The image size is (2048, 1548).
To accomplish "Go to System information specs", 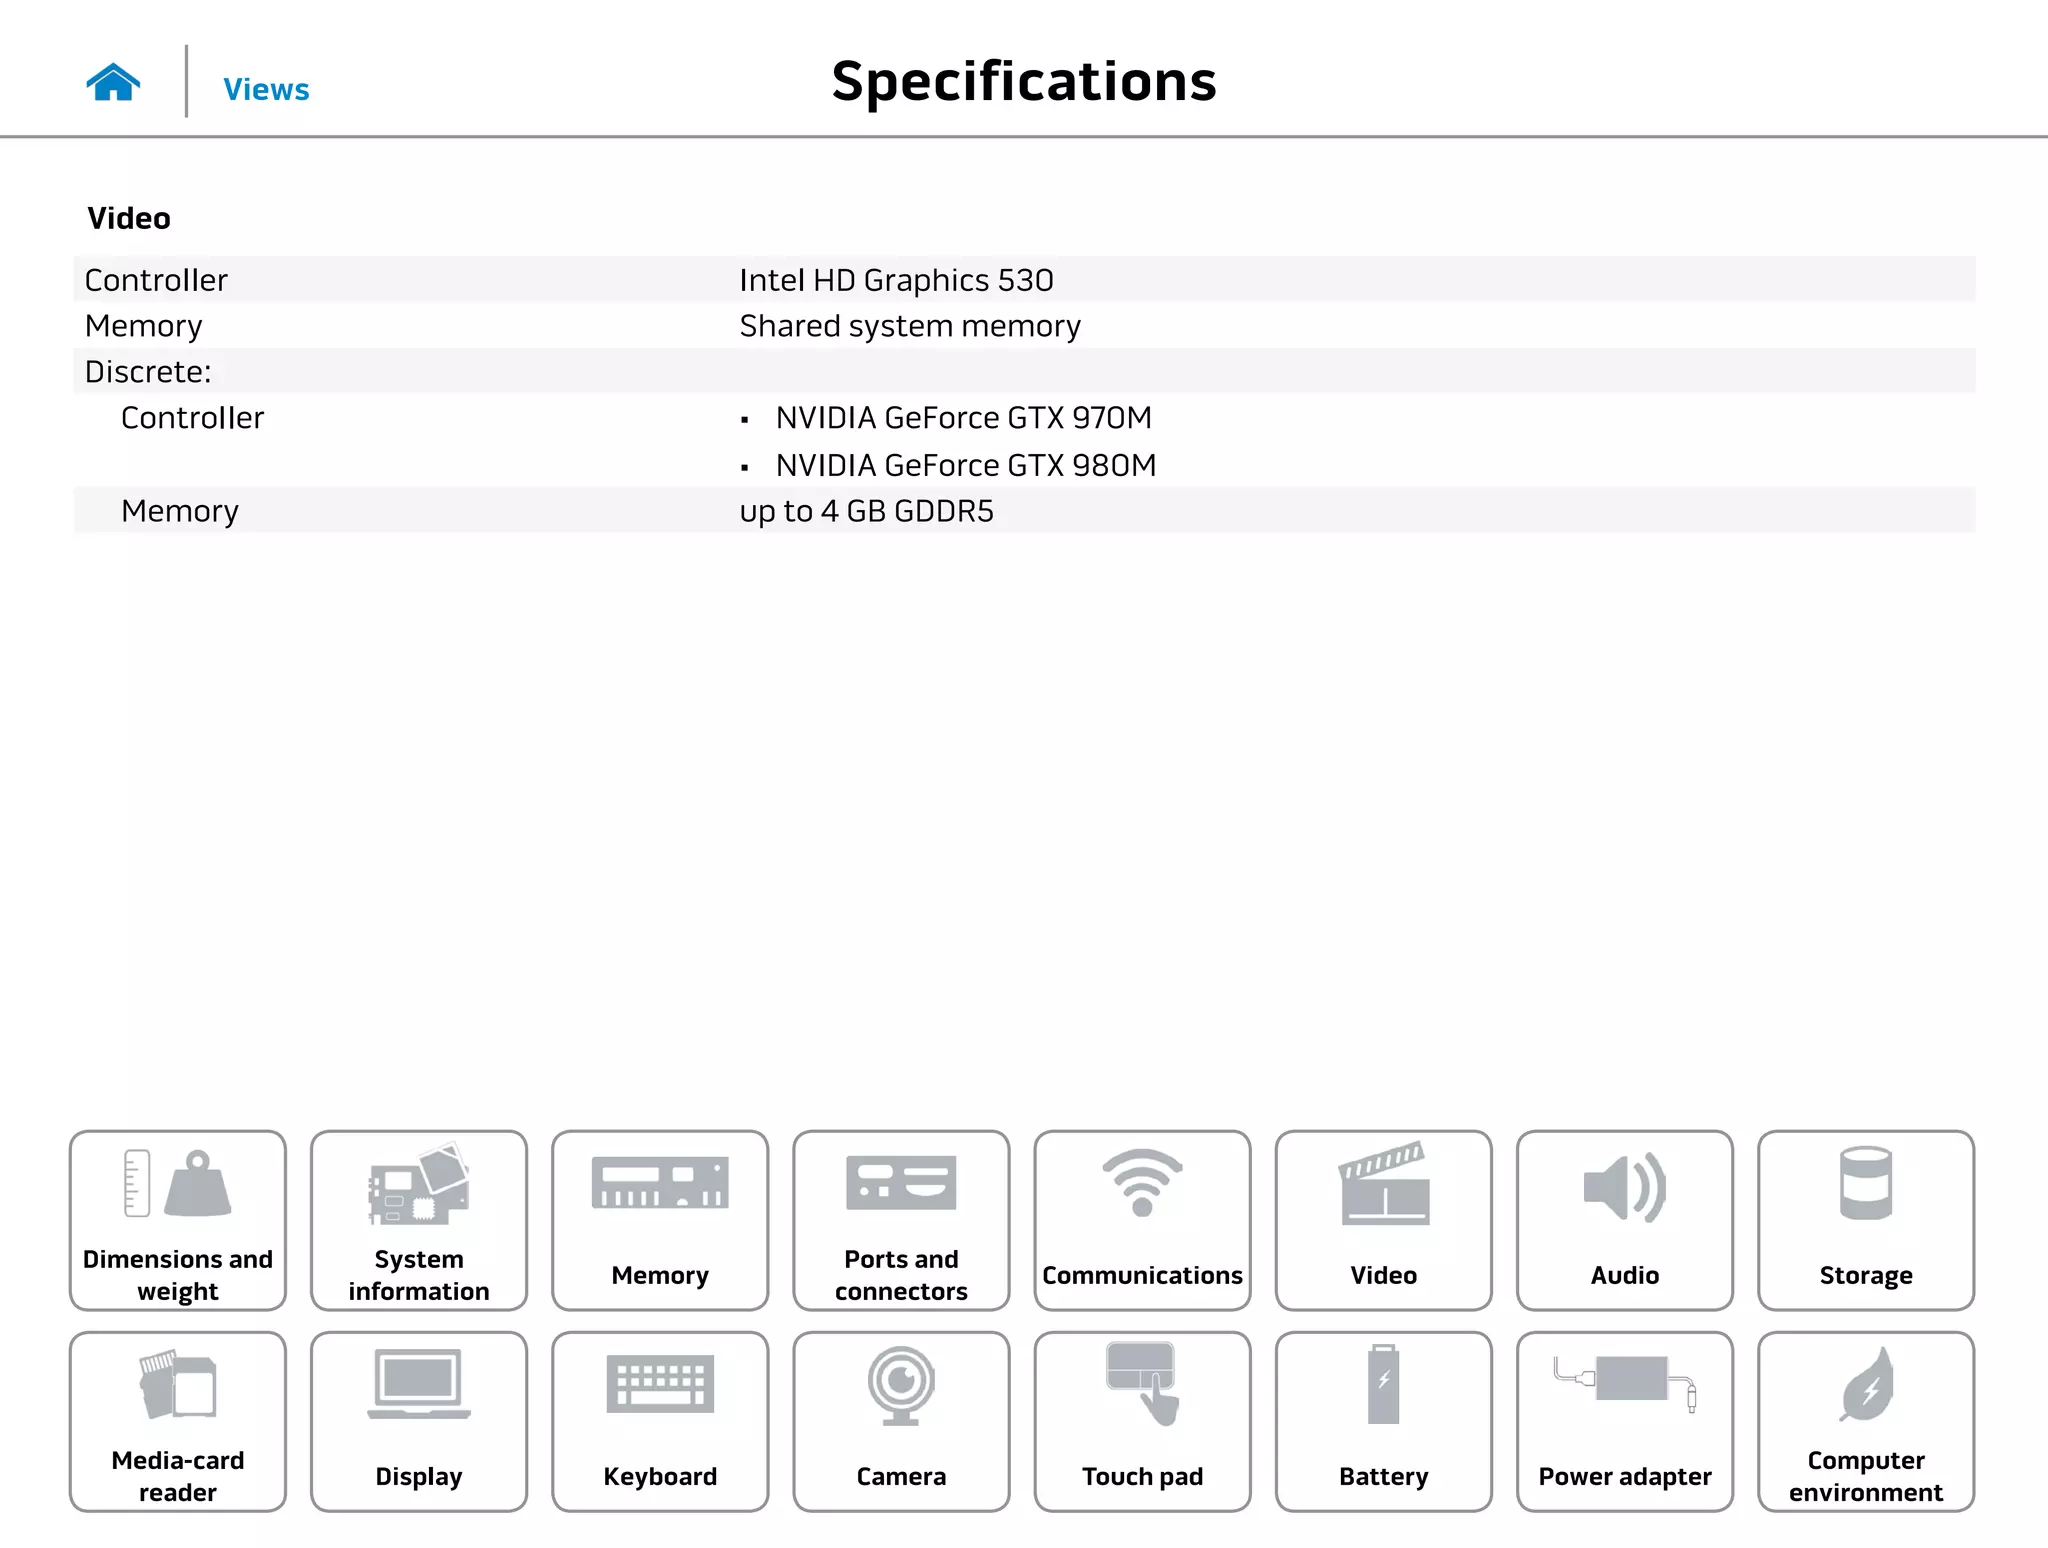I will point(419,1220).
